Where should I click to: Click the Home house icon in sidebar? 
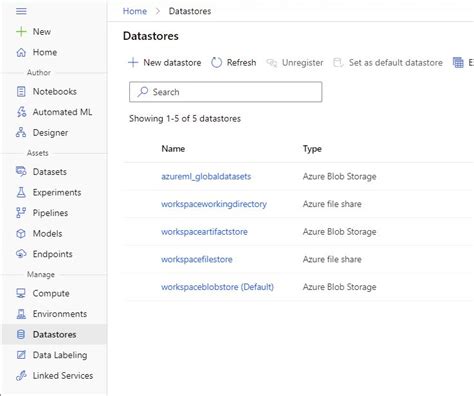coord(21,52)
